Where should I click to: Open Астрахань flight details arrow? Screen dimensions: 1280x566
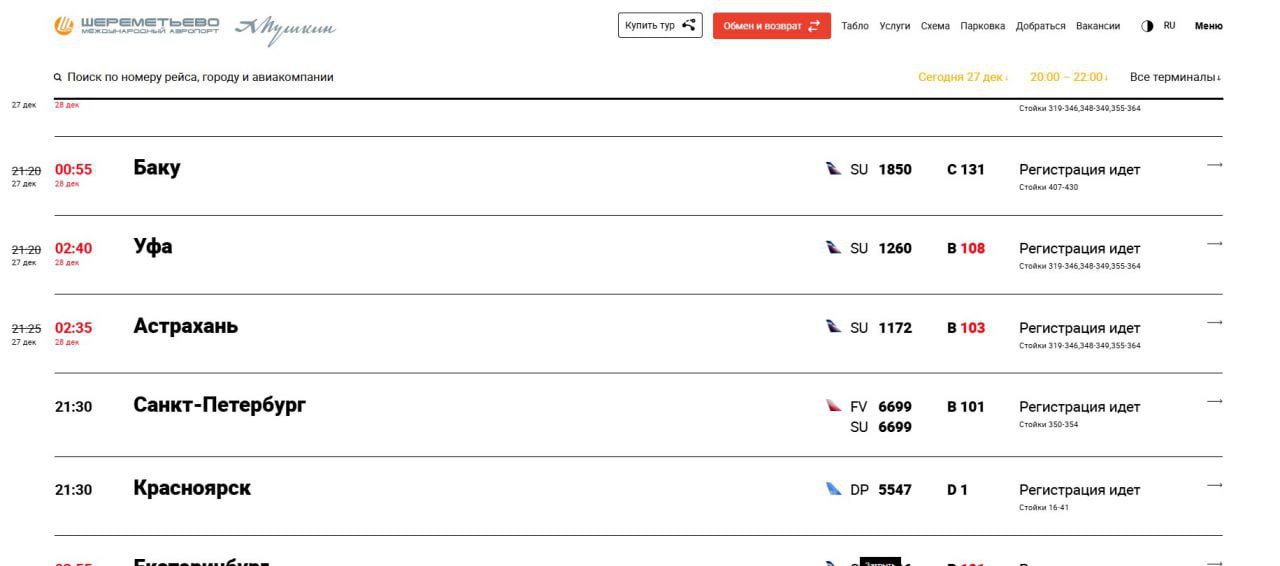tap(1214, 323)
